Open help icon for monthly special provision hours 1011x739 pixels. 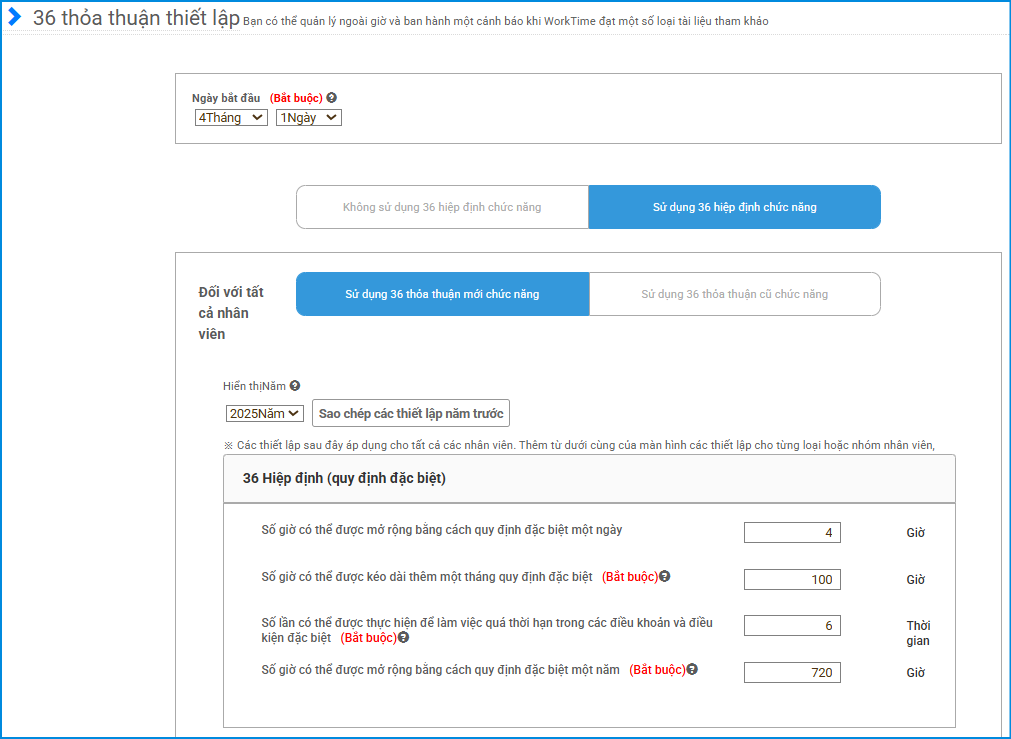tap(664, 577)
